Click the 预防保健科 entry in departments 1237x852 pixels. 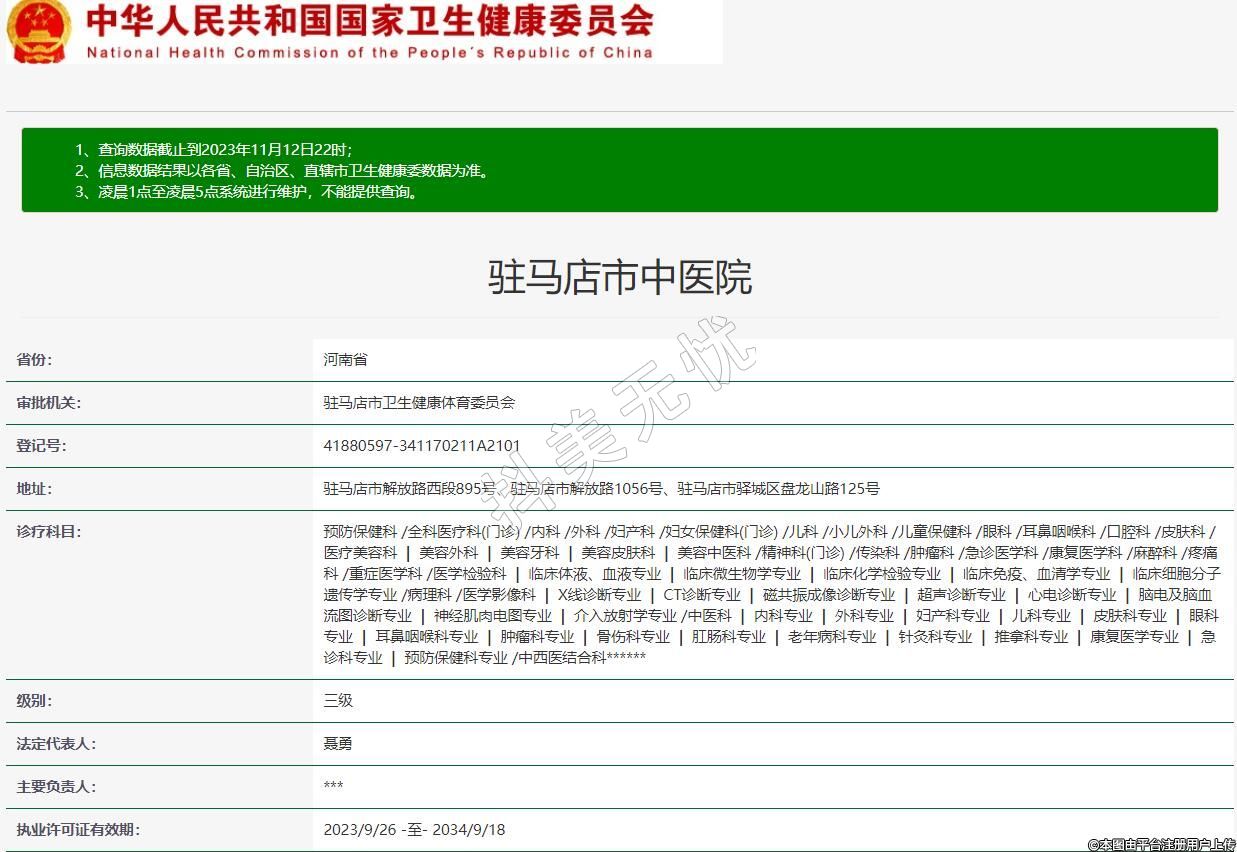click(360, 532)
